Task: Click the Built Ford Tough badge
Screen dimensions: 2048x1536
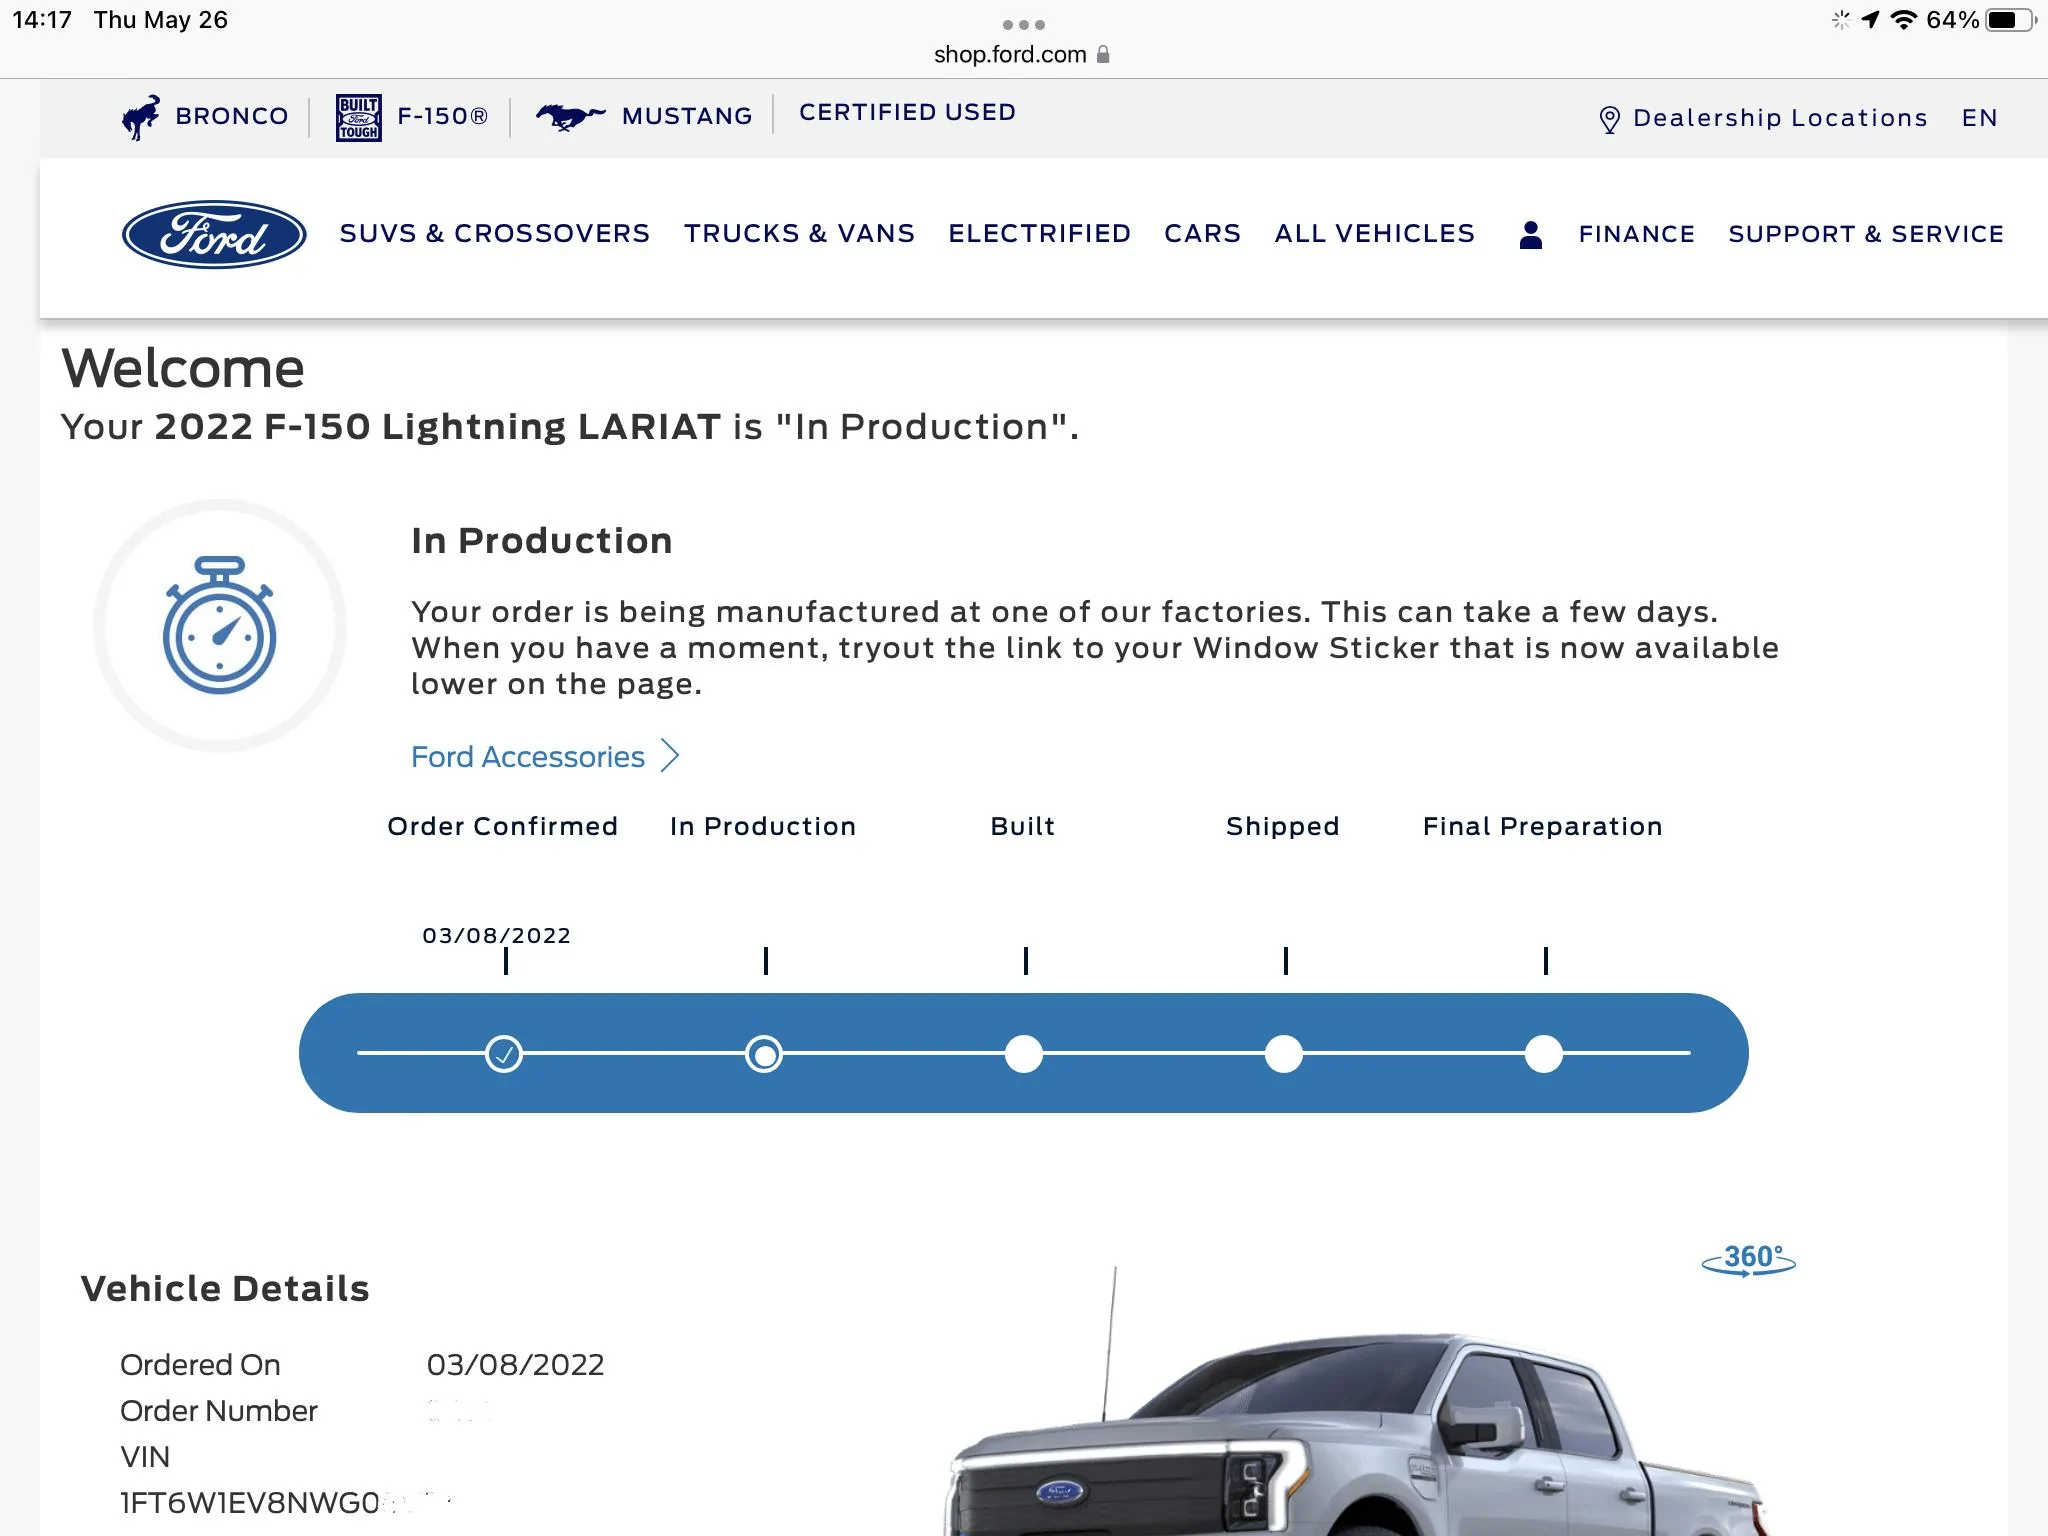Action: (358, 118)
